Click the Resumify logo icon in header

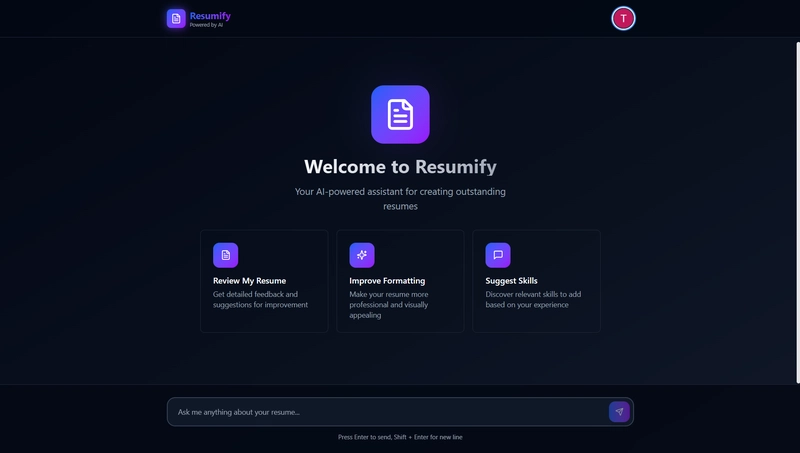pyautogui.click(x=176, y=18)
